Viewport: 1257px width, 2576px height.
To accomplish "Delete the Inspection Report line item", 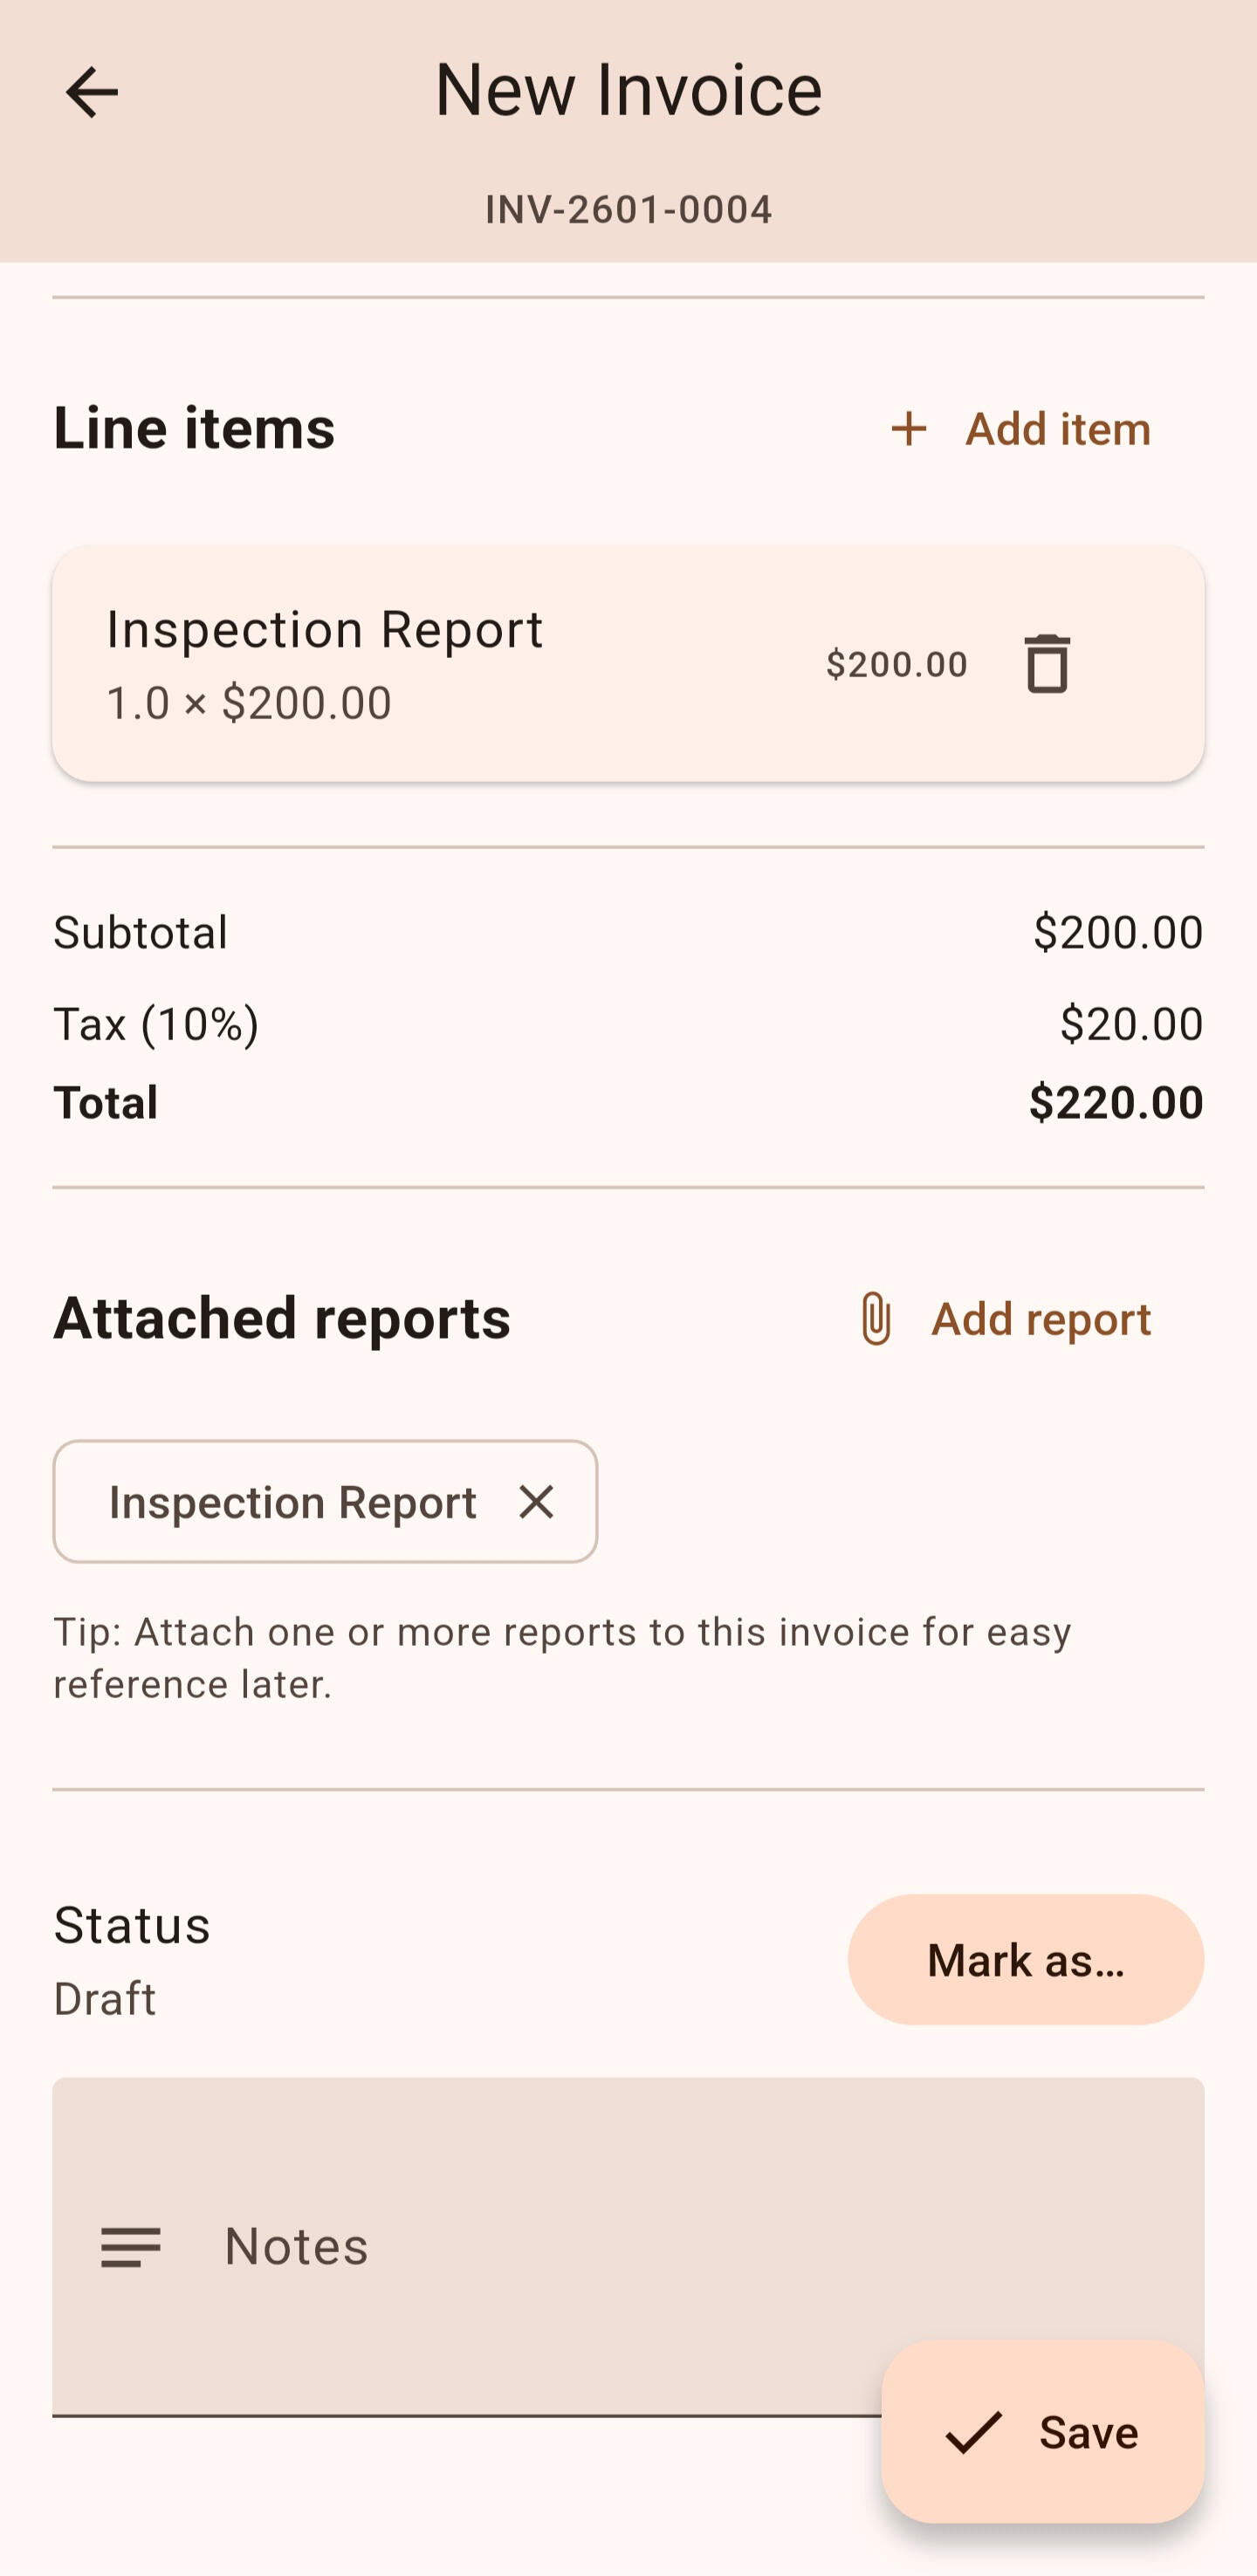I will click(1047, 664).
